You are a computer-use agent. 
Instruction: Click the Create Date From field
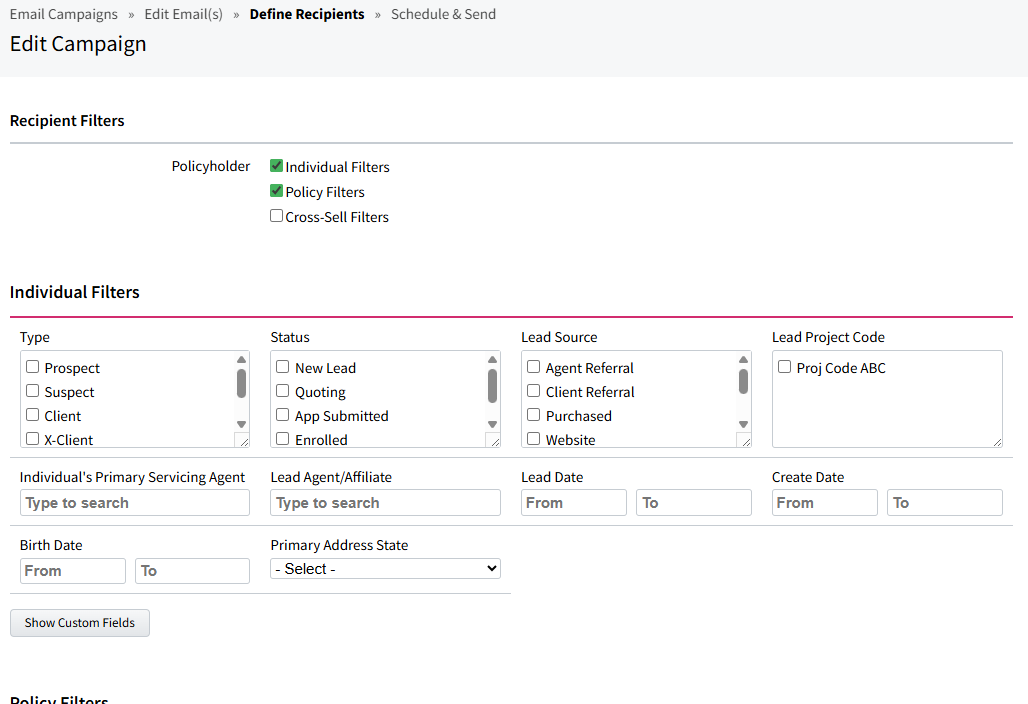pyautogui.click(x=825, y=503)
